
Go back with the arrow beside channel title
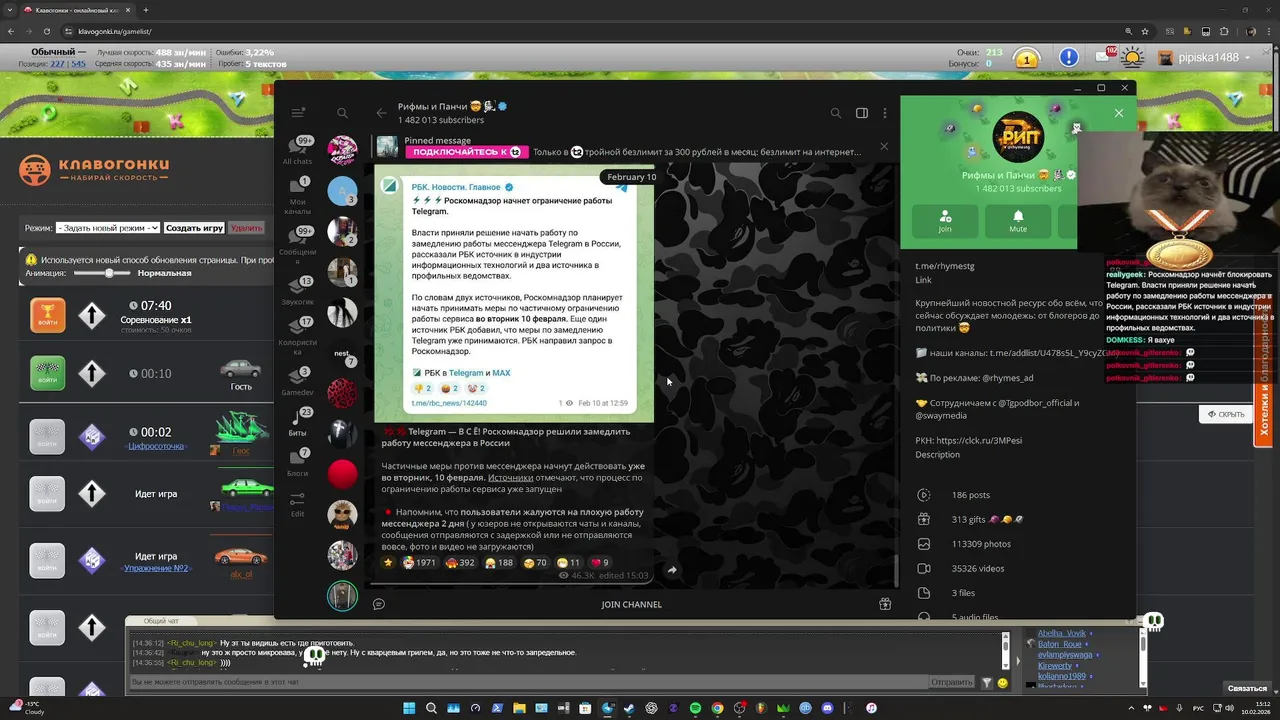[x=381, y=113]
